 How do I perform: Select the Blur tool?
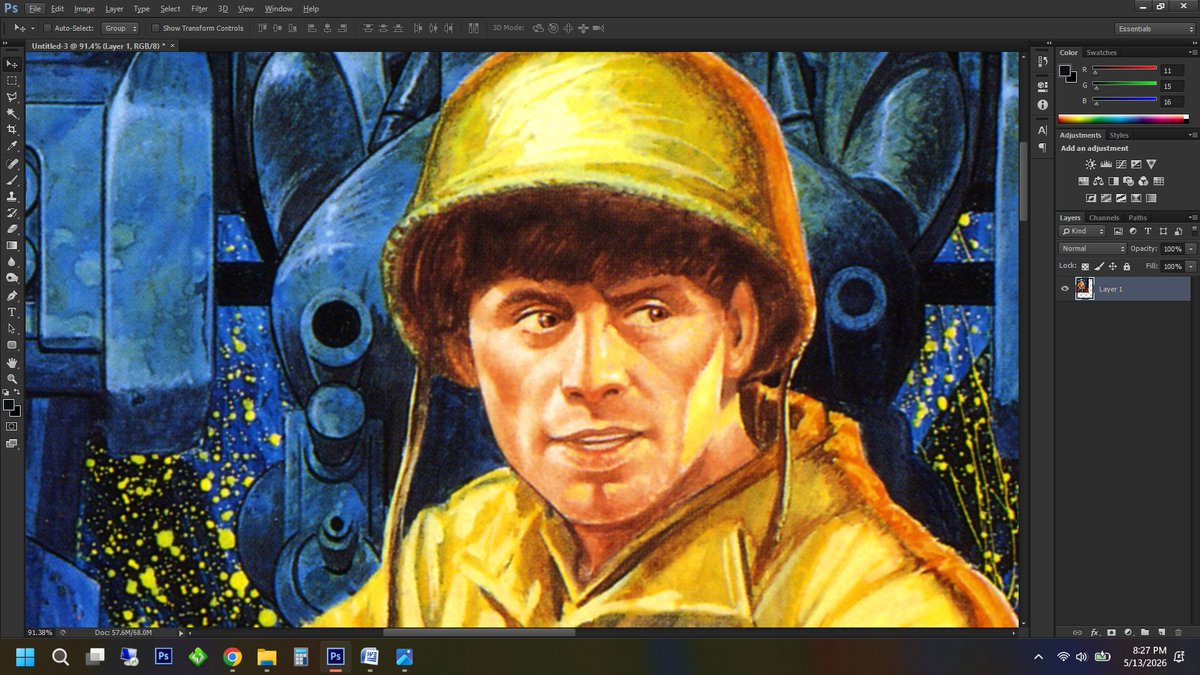point(12,262)
